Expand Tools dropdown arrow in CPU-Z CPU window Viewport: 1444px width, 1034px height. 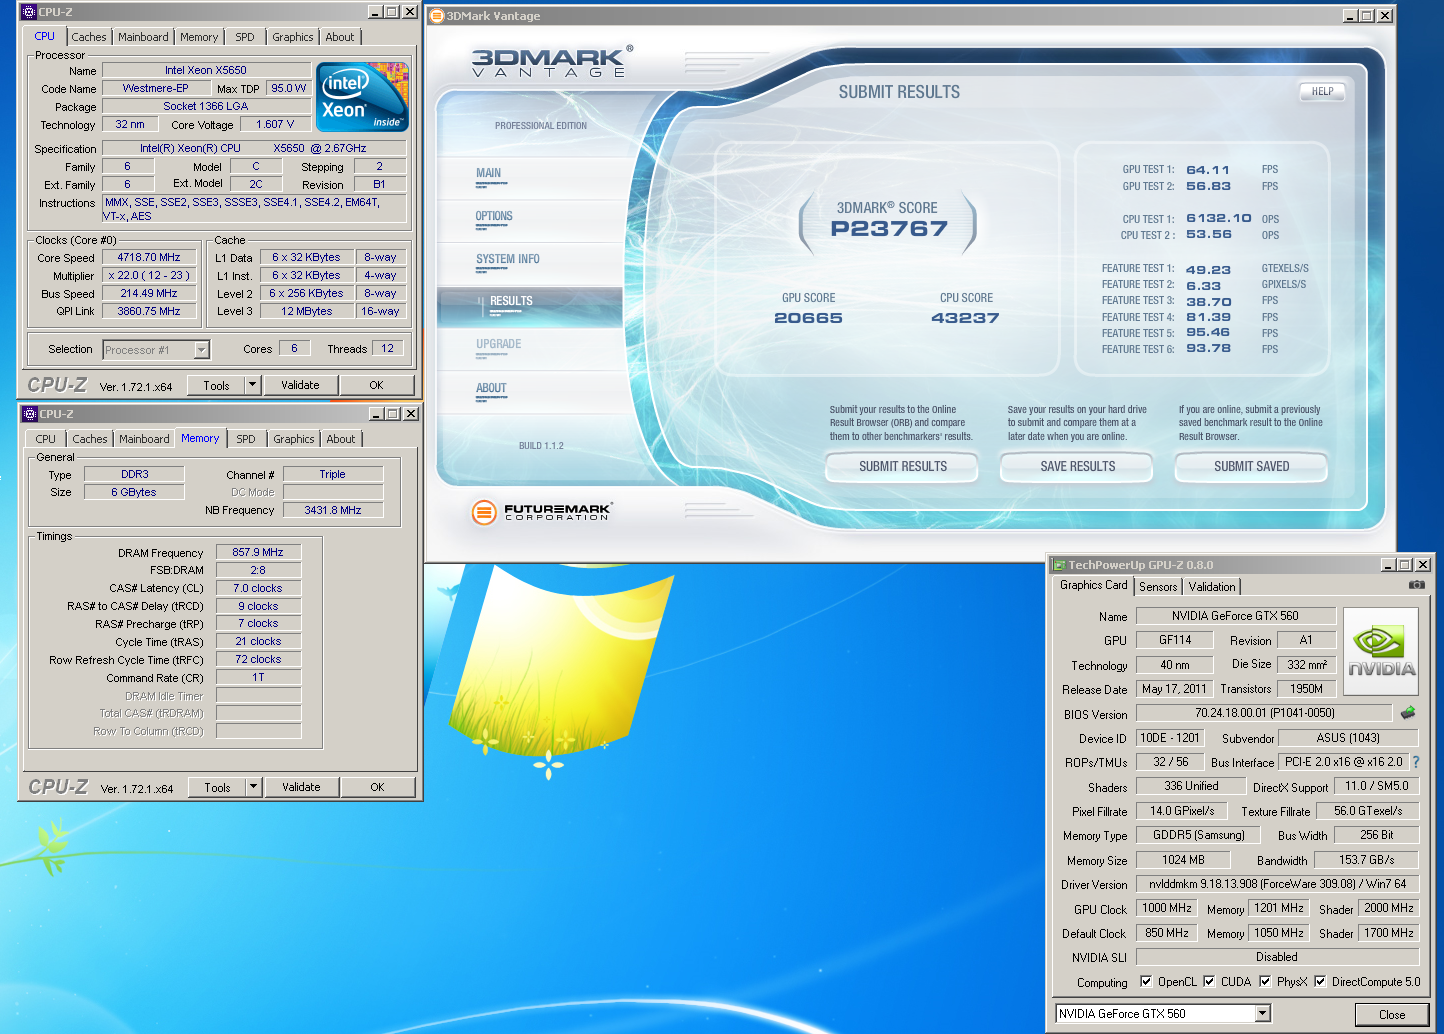click(x=253, y=385)
